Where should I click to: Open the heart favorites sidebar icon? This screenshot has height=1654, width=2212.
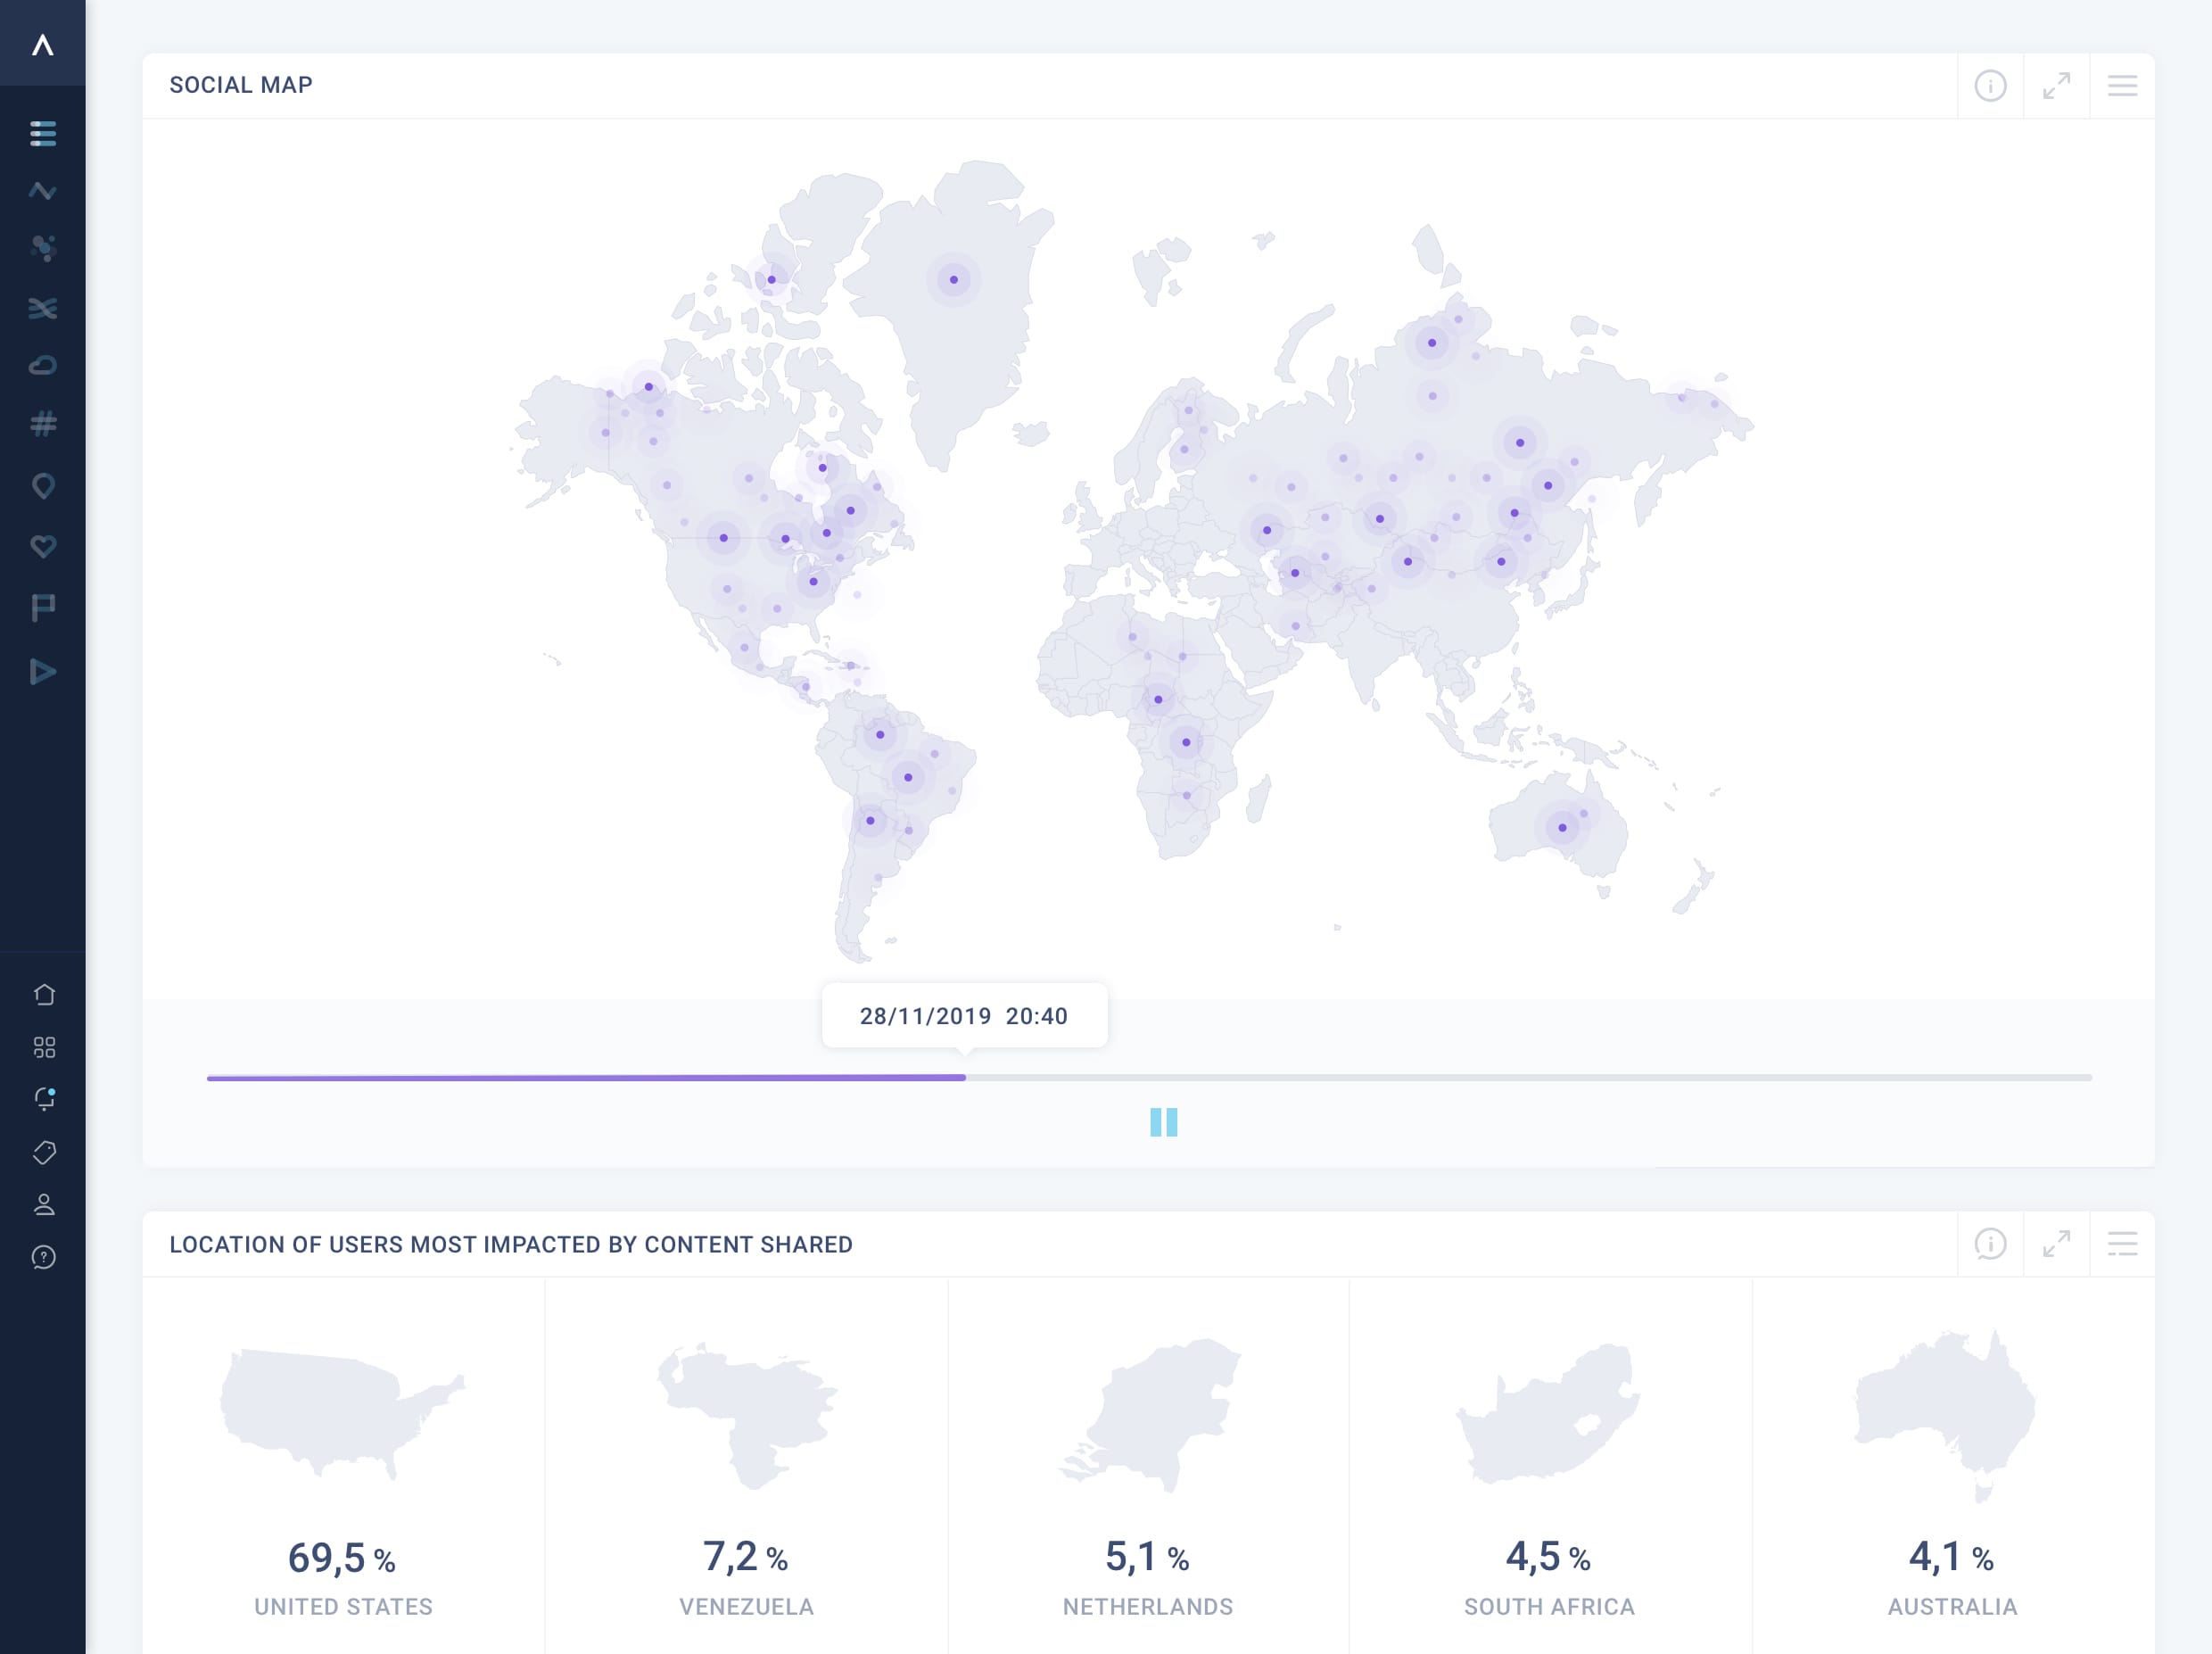coord(43,546)
